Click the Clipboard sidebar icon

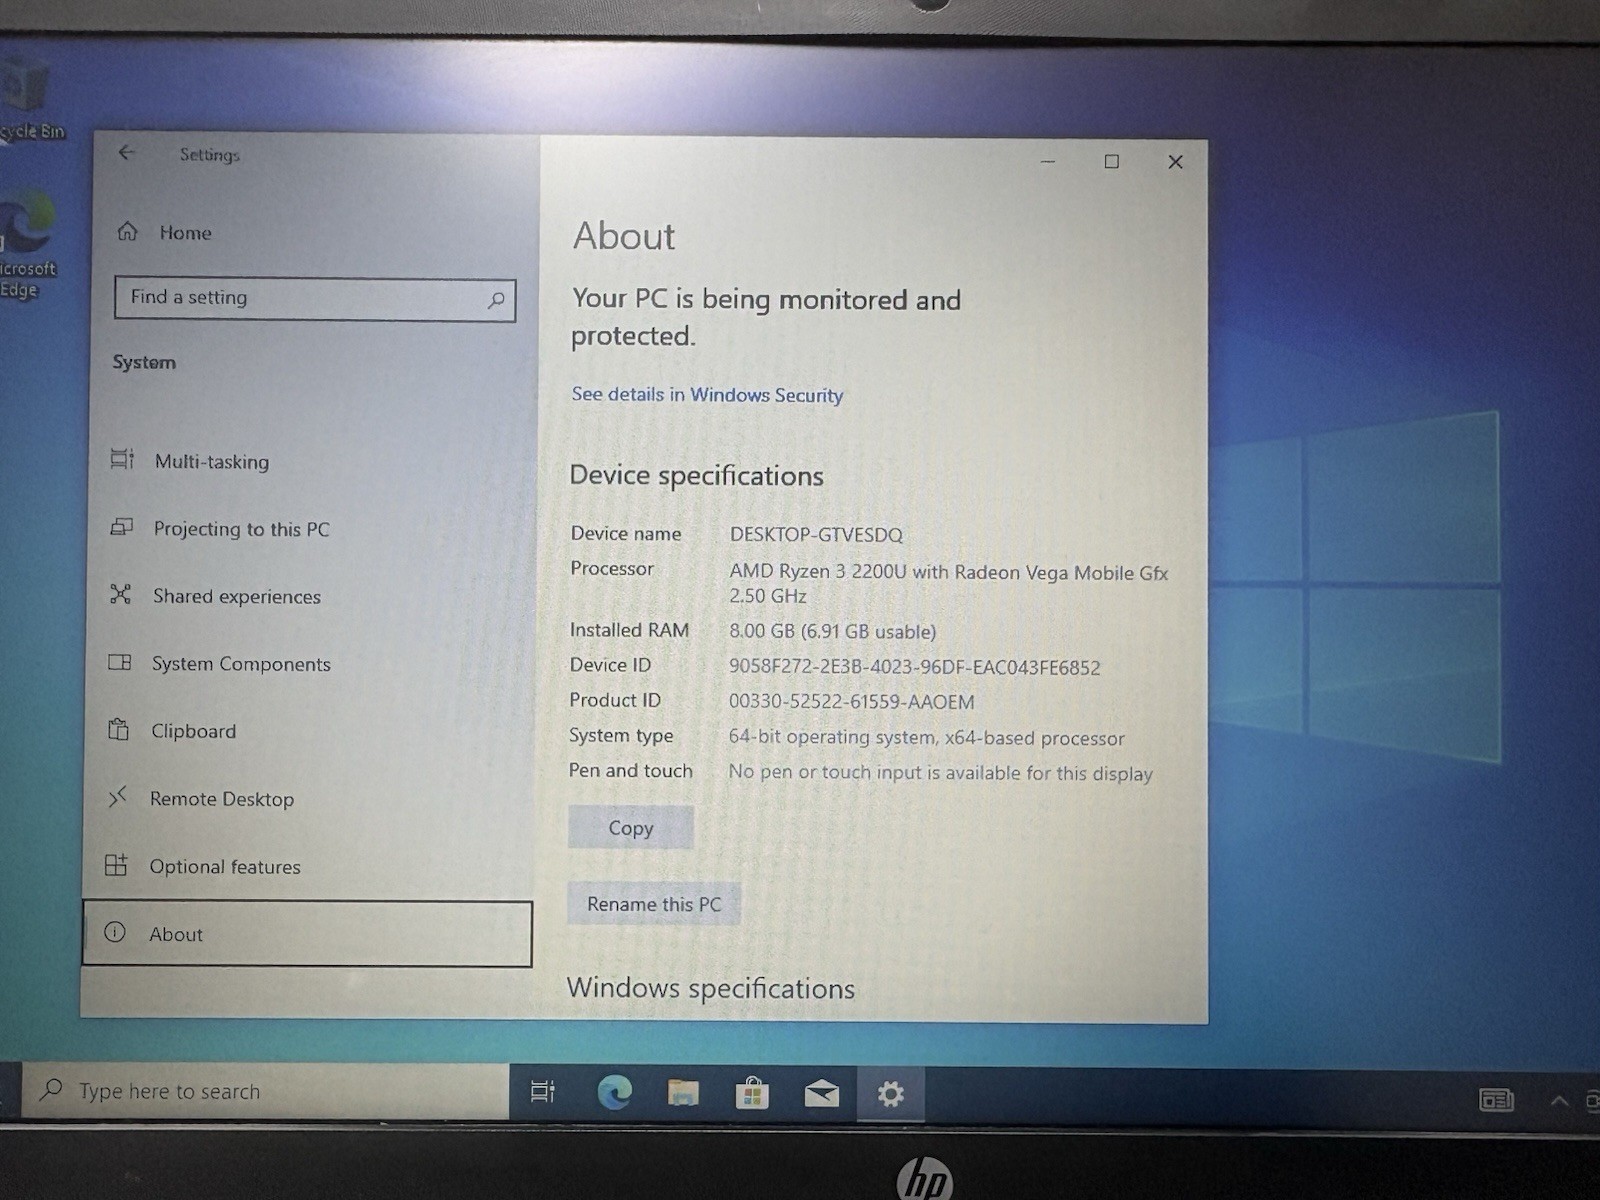coord(118,729)
